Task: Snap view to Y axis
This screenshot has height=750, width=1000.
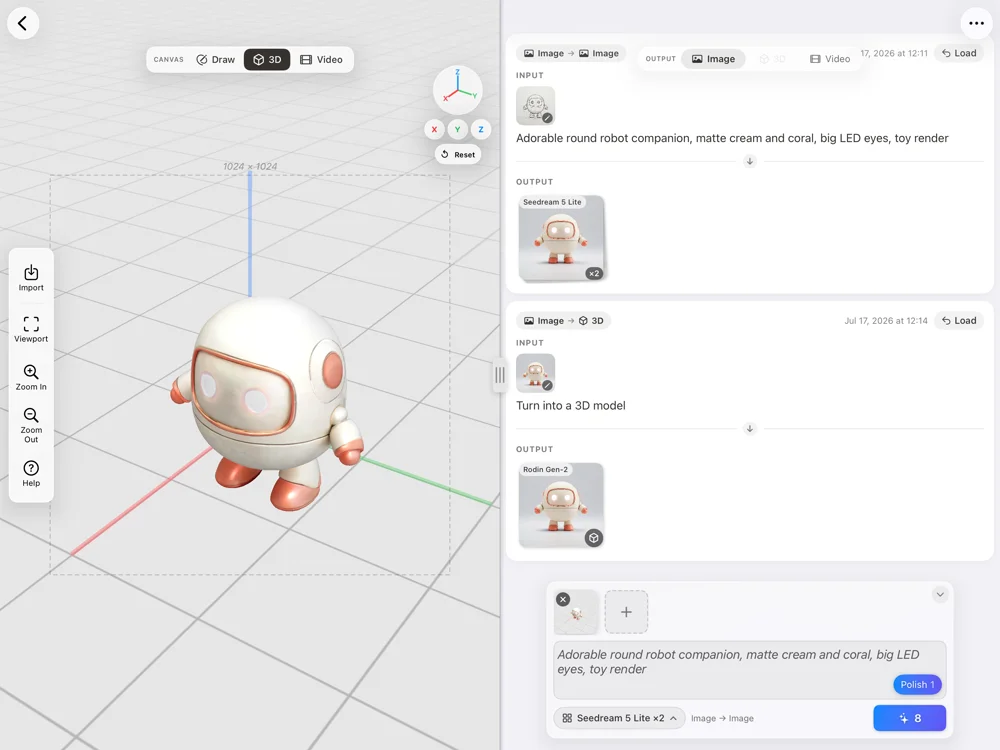Action: coord(457,129)
